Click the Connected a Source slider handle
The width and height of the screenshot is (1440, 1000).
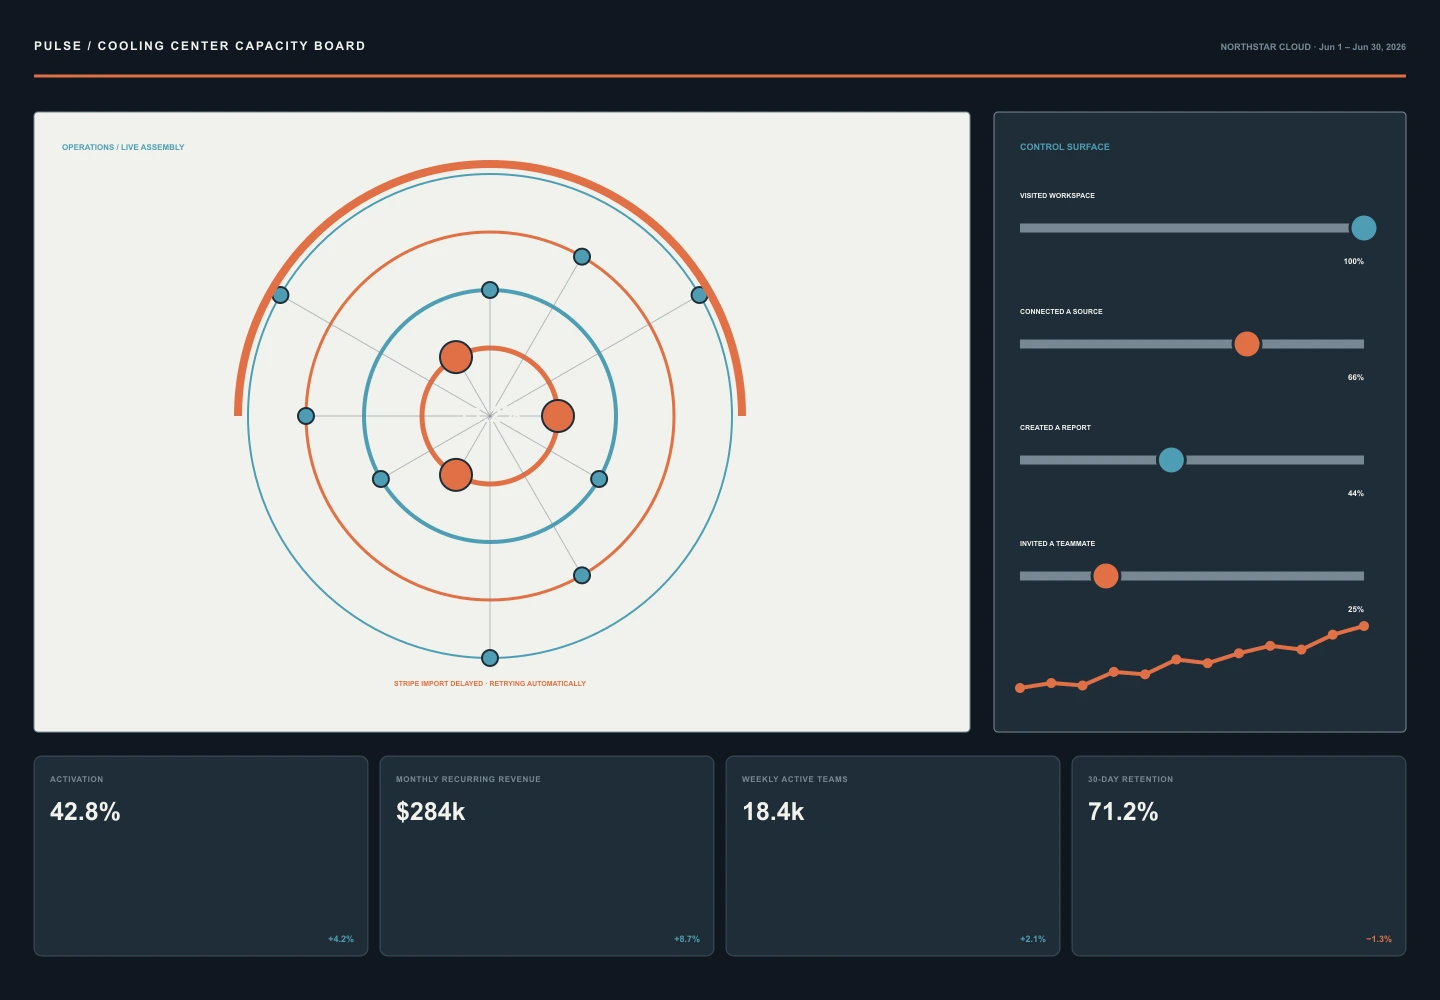click(x=1247, y=344)
